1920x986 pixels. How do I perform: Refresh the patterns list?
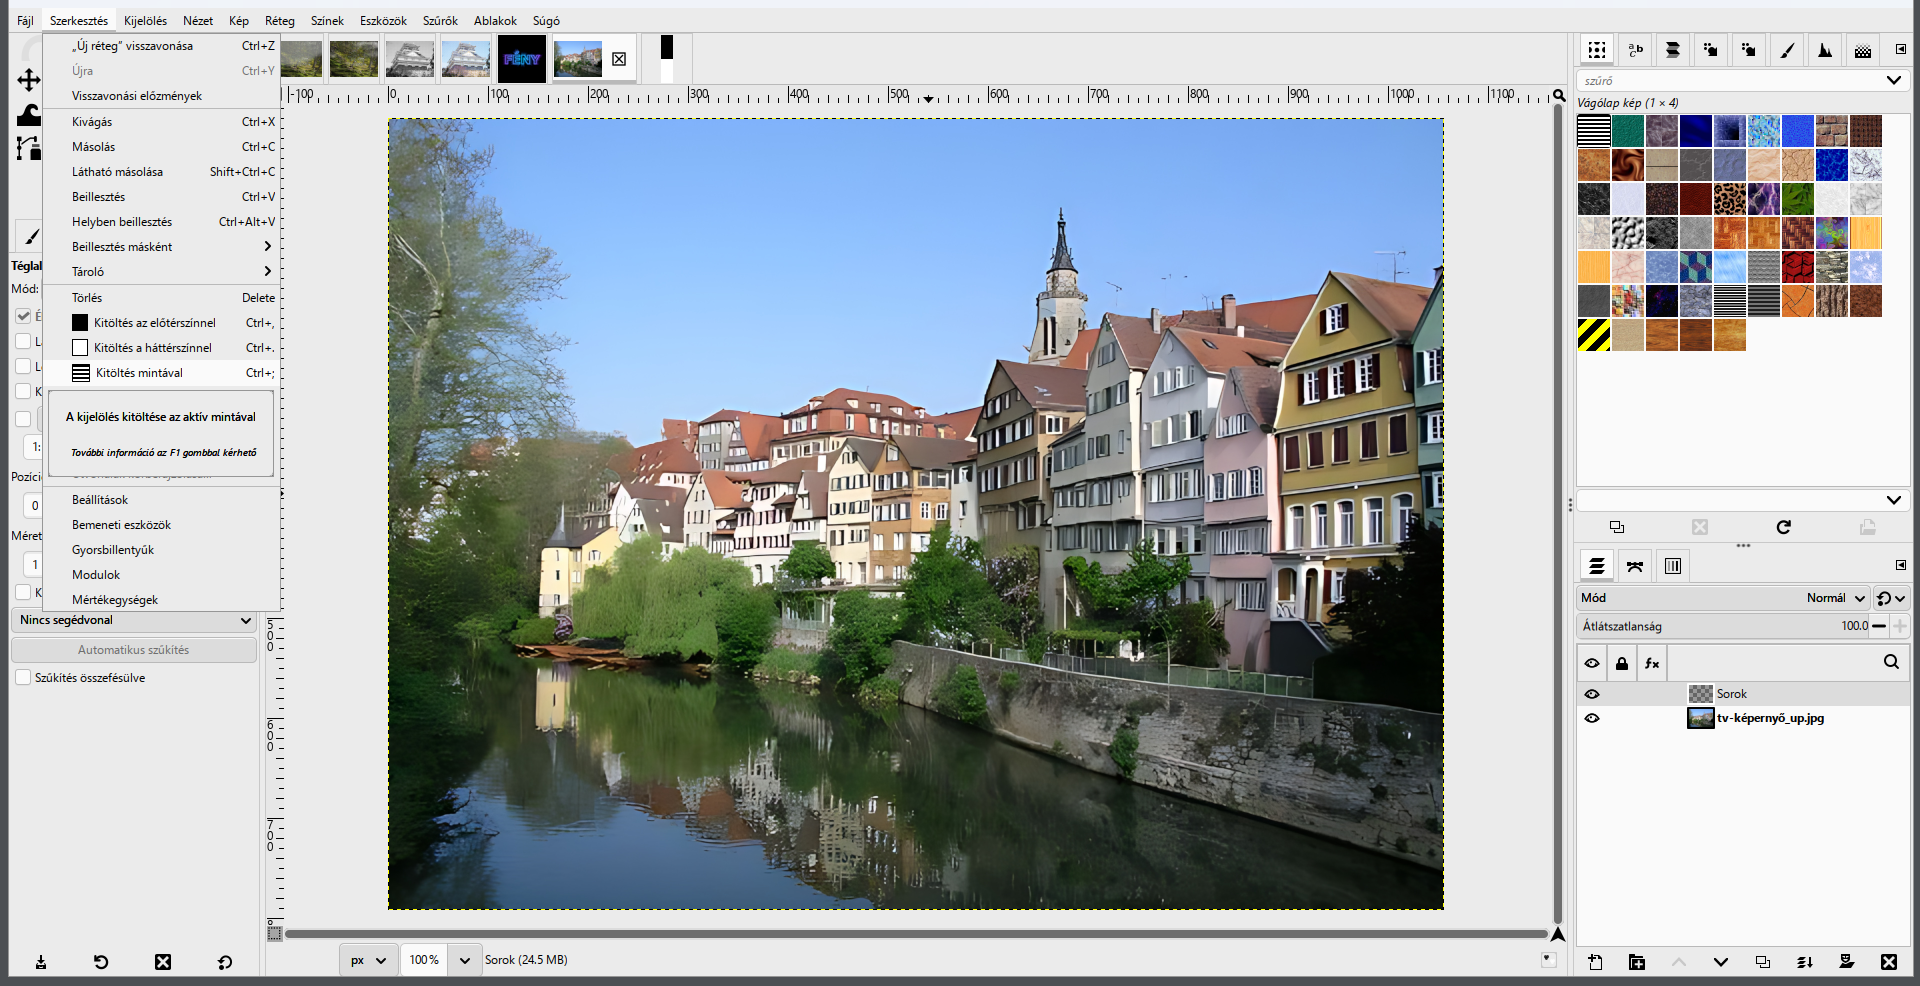click(x=1783, y=527)
